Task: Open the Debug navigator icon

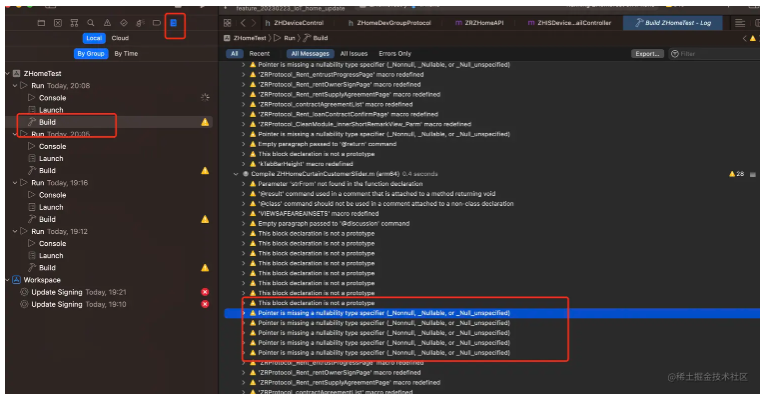Action: click(x=140, y=23)
